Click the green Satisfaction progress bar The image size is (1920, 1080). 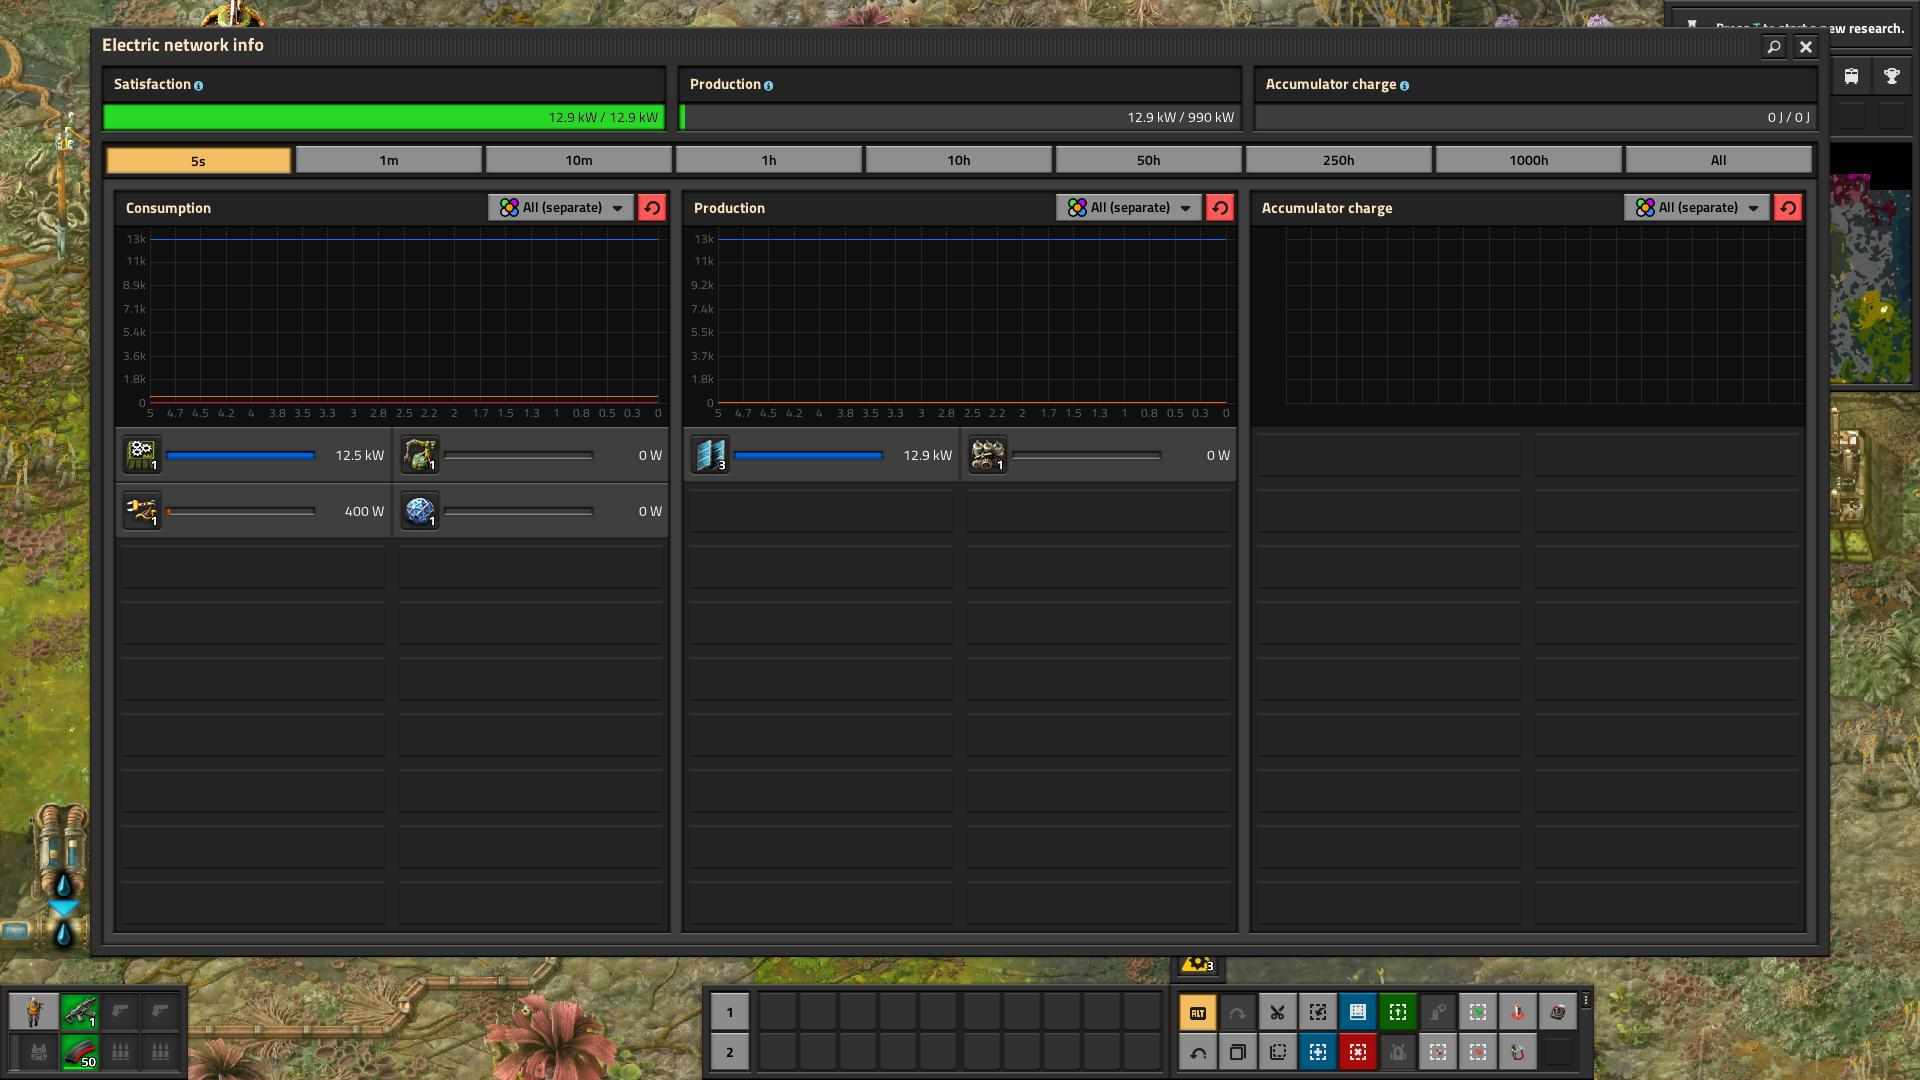tap(383, 117)
